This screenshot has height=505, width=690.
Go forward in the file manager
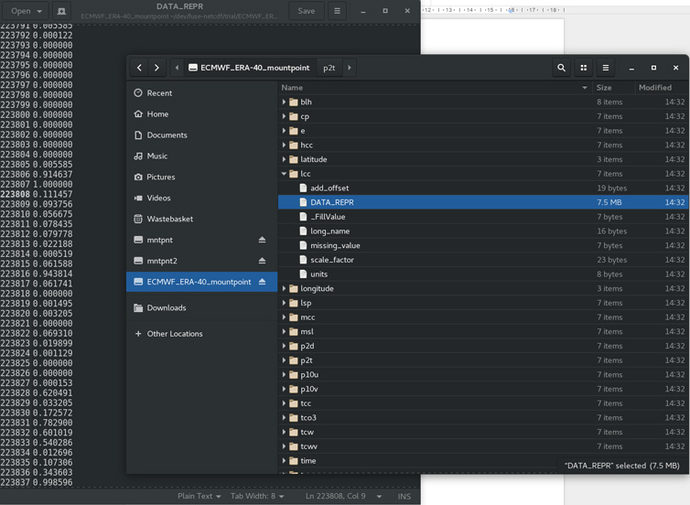click(x=157, y=68)
